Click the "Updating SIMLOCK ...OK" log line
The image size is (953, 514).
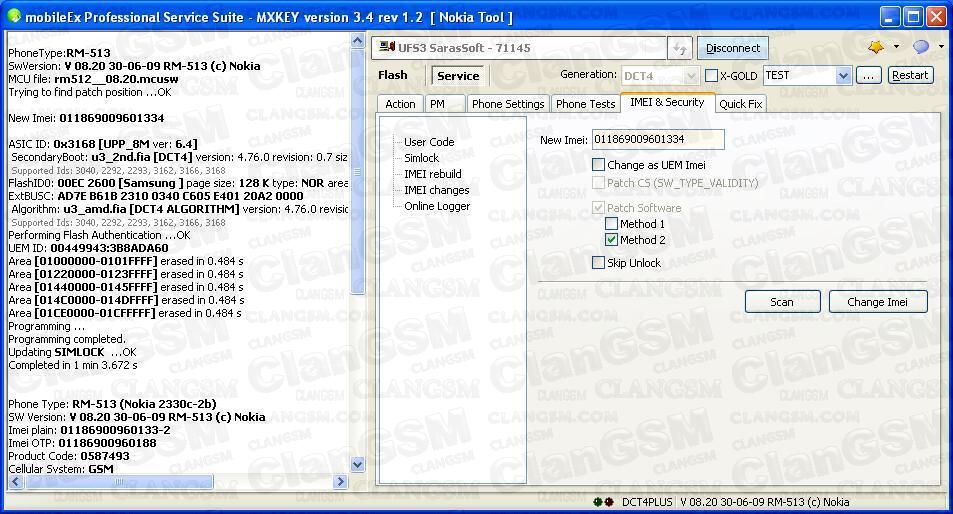pyautogui.click(x=72, y=352)
